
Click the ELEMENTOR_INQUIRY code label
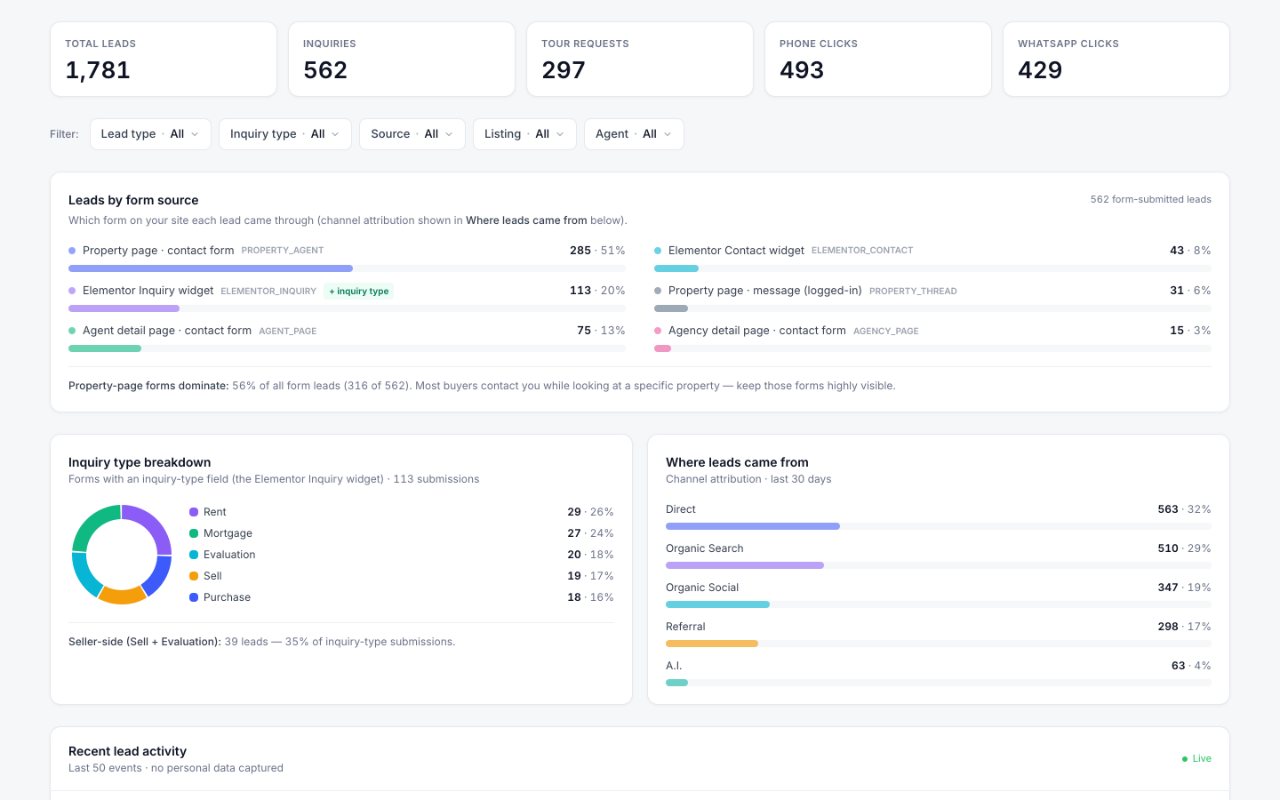(268, 291)
